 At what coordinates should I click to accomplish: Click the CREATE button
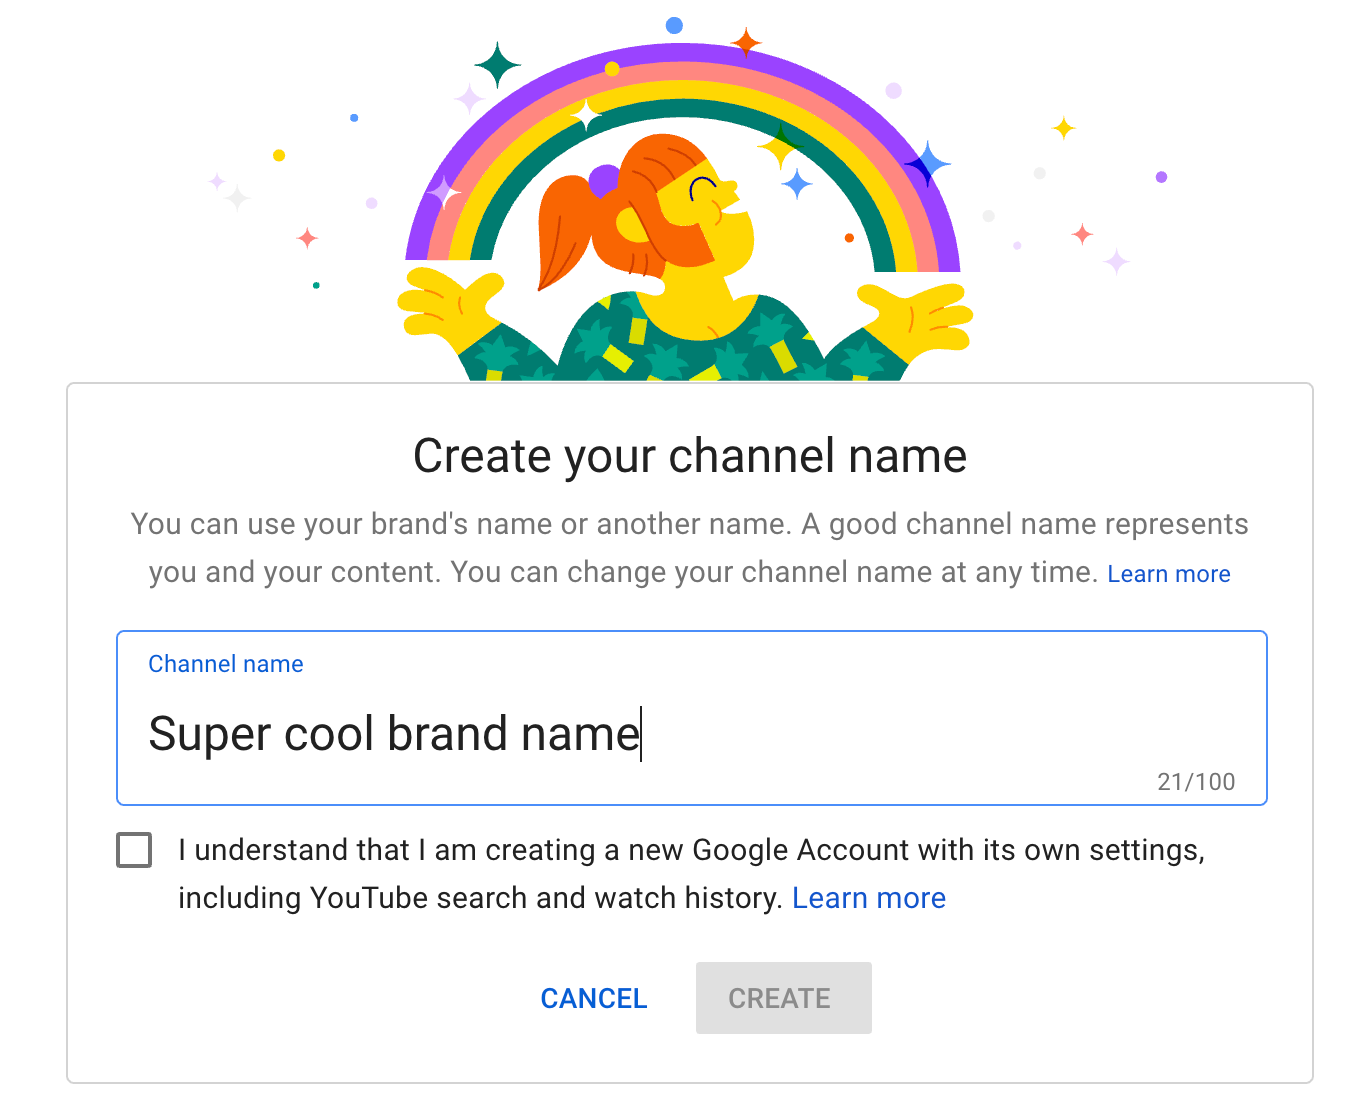[x=783, y=997]
